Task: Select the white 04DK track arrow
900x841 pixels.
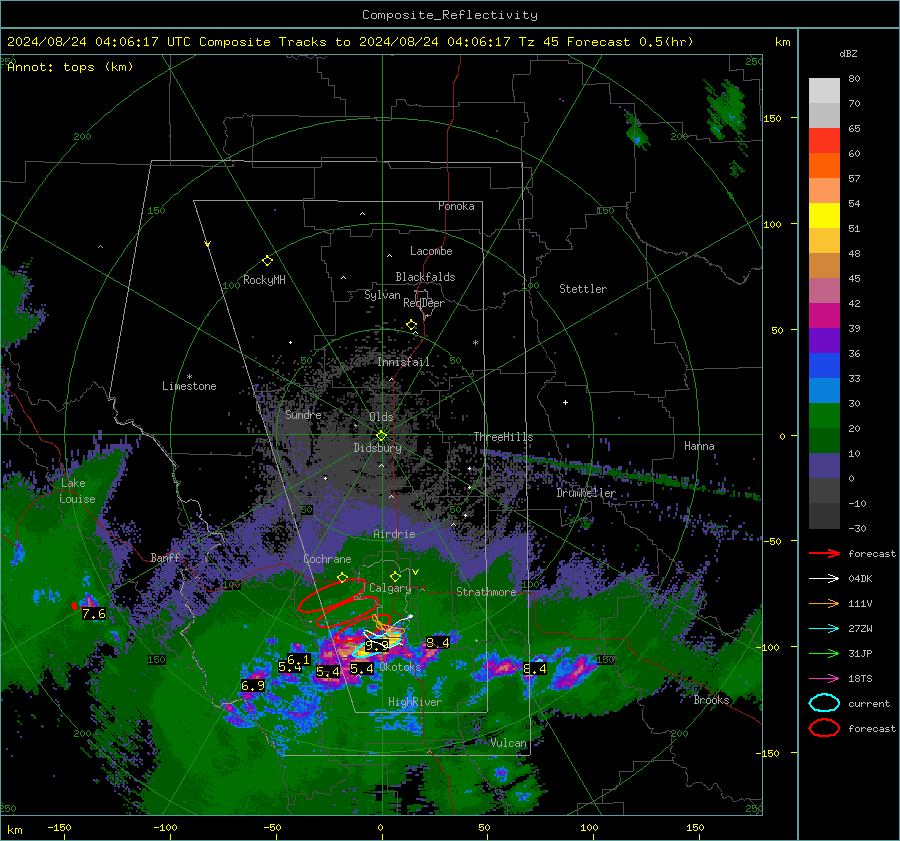Action: tap(824, 579)
